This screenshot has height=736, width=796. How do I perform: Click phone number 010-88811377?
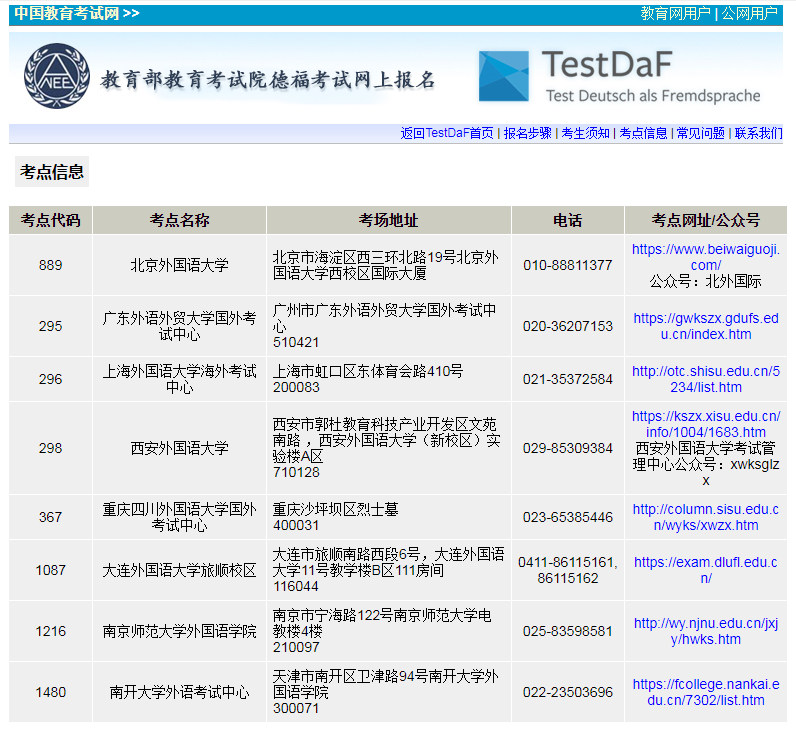tap(568, 265)
